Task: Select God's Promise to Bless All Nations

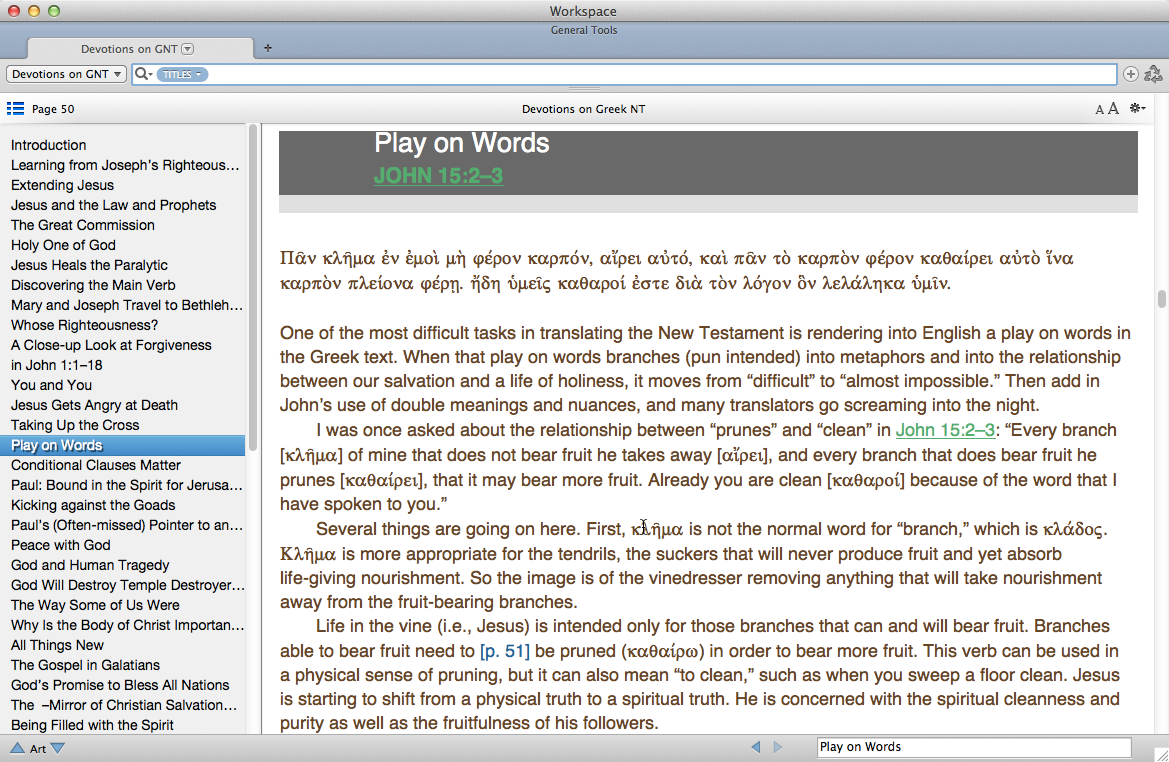Action: click(120, 685)
